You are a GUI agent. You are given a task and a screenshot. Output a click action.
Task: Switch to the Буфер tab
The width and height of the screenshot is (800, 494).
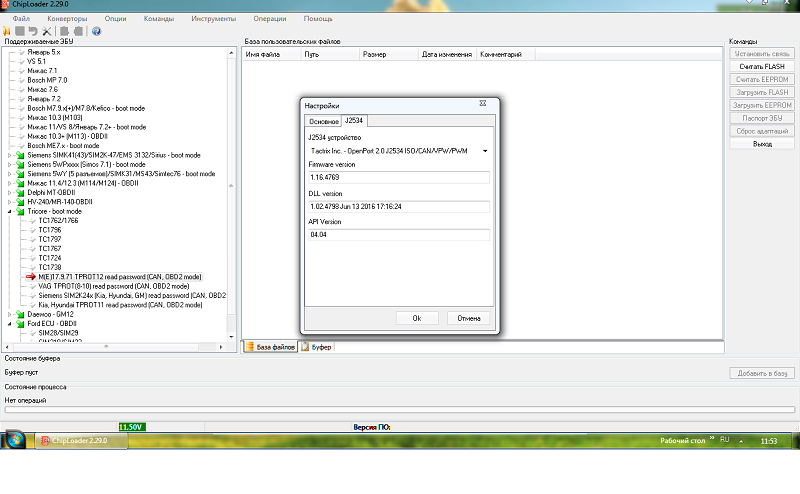[x=320, y=347]
